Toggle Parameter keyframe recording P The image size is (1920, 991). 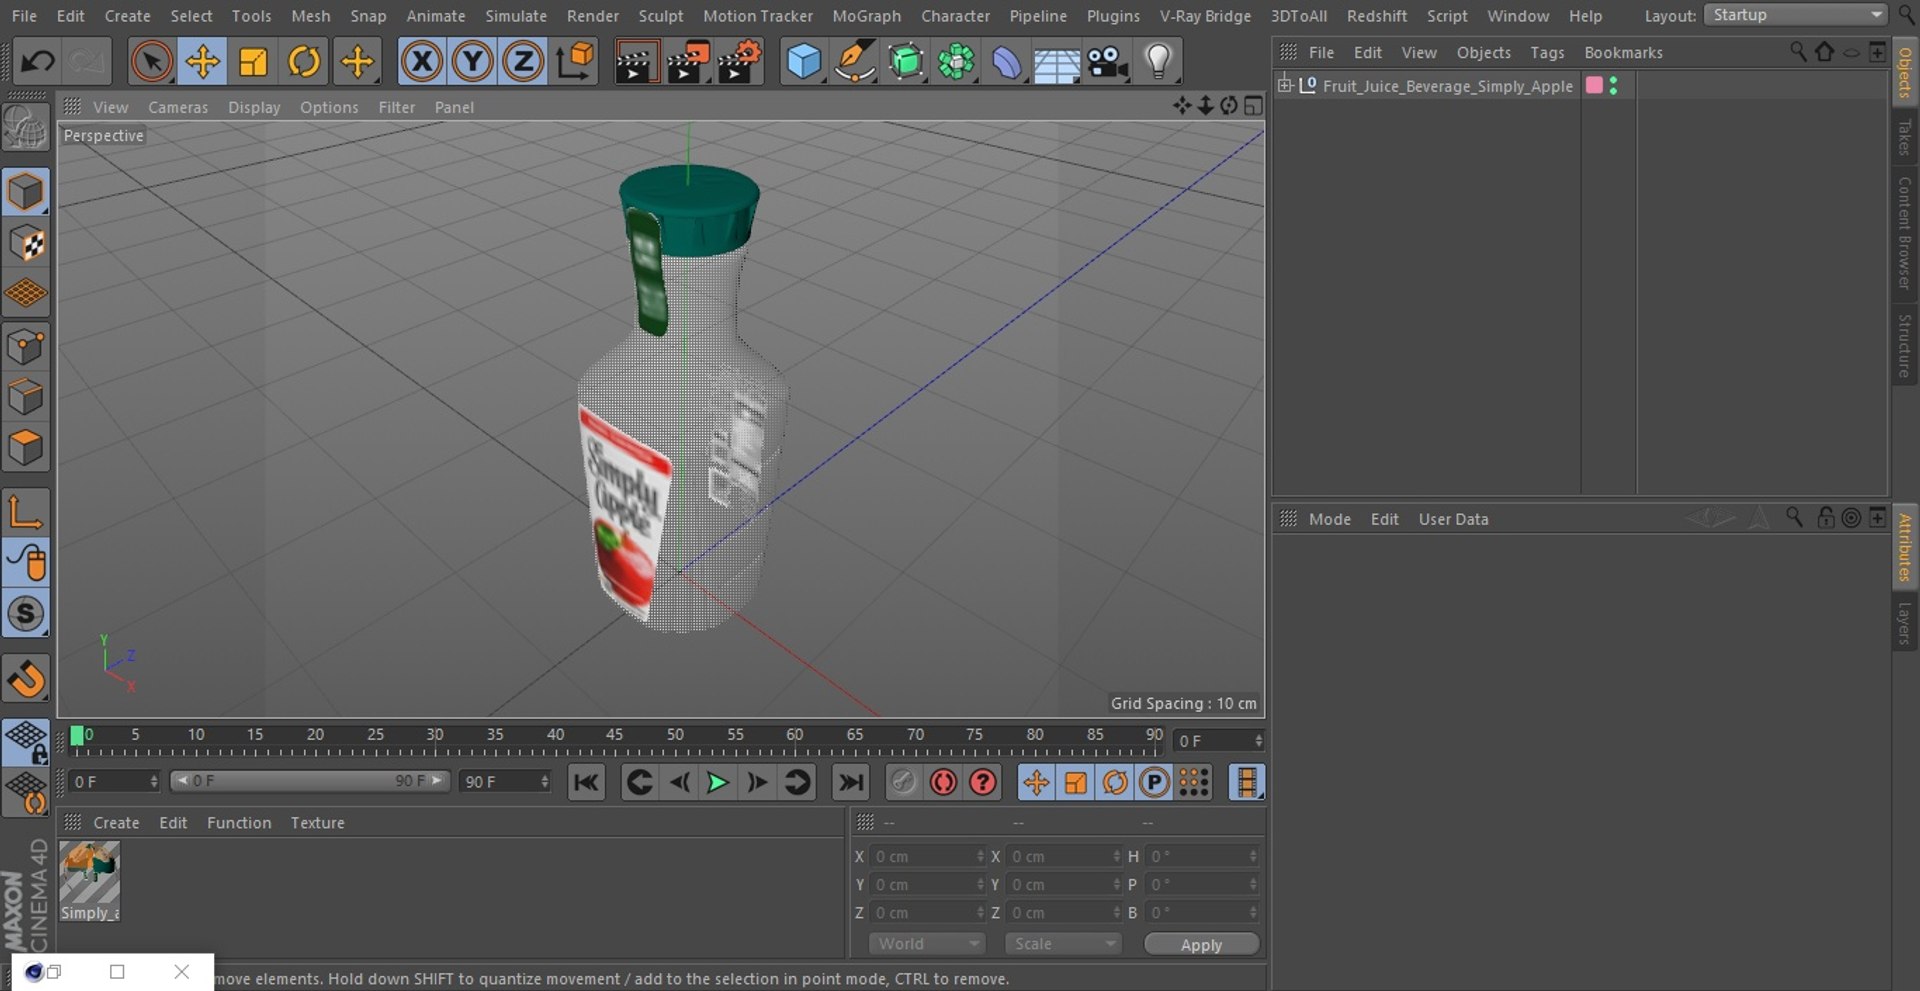(1154, 783)
